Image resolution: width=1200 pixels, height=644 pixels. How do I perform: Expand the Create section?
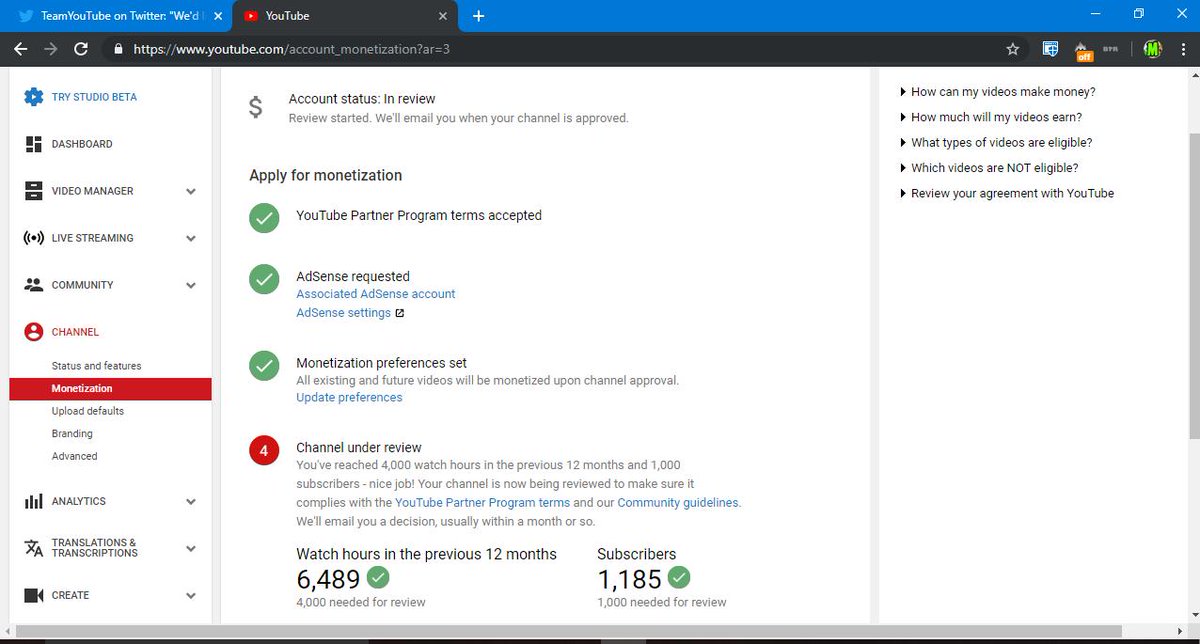point(191,595)
